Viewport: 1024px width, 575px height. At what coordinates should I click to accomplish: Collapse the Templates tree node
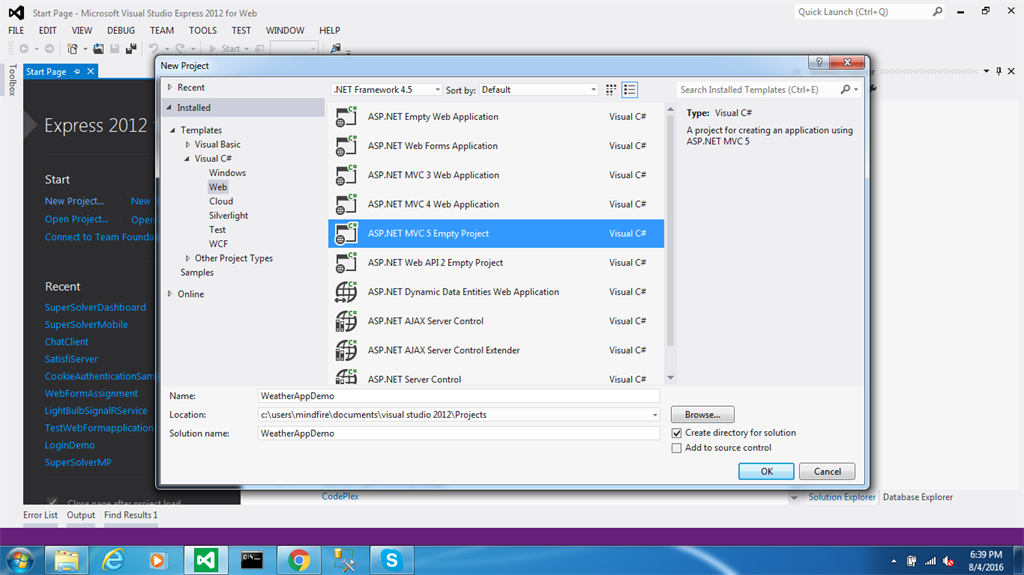coord(173,130)
